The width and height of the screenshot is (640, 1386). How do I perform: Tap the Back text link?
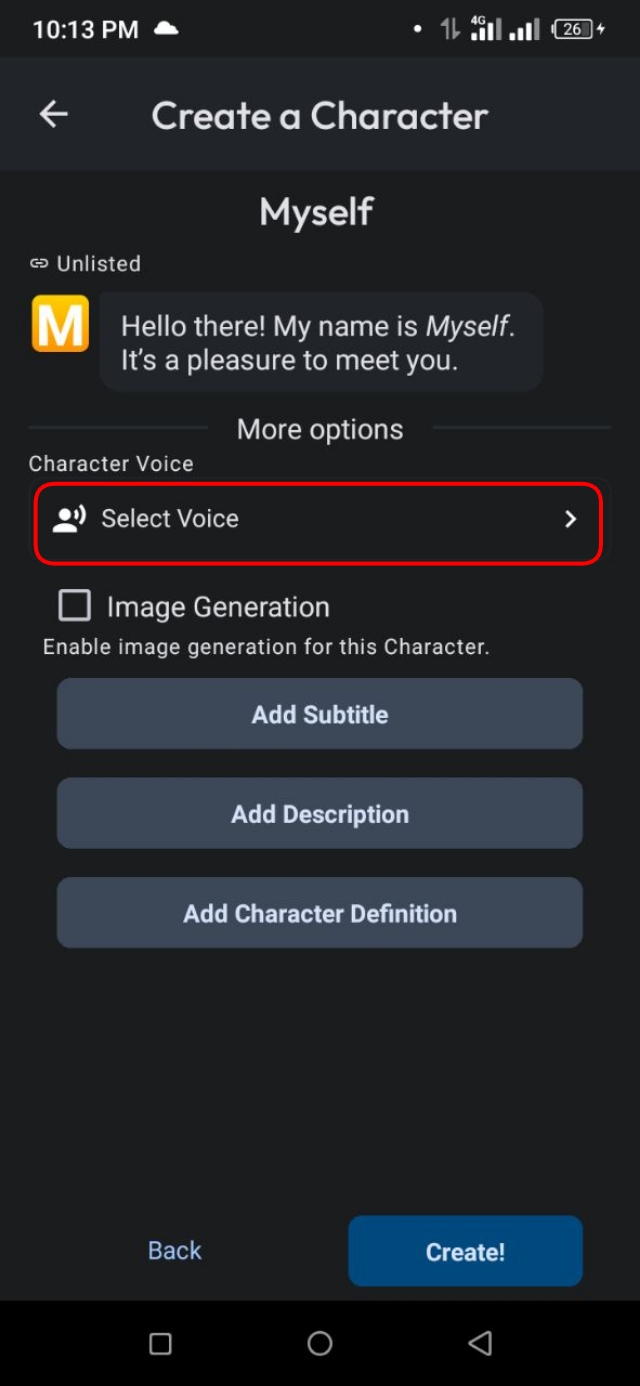click(x=174, y=1250)
